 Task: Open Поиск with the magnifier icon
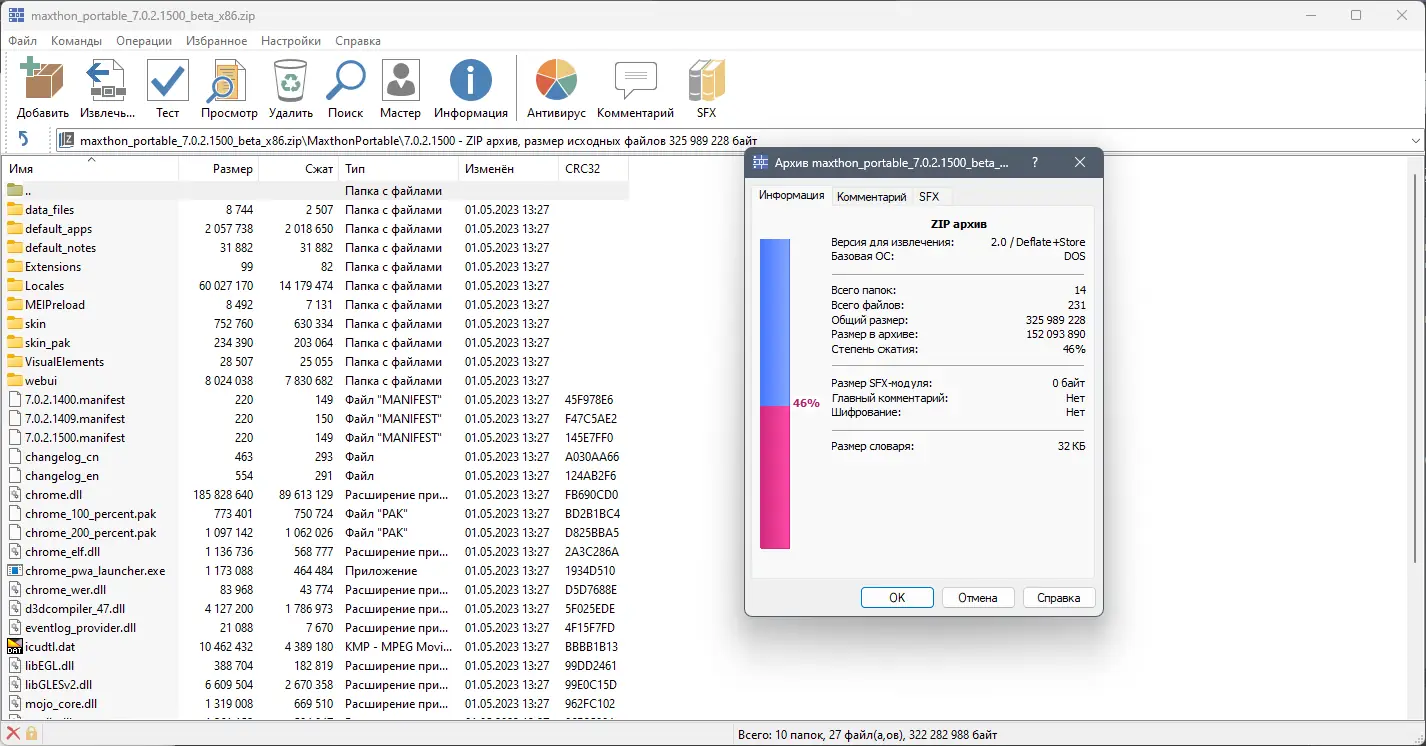coord(346,80)
